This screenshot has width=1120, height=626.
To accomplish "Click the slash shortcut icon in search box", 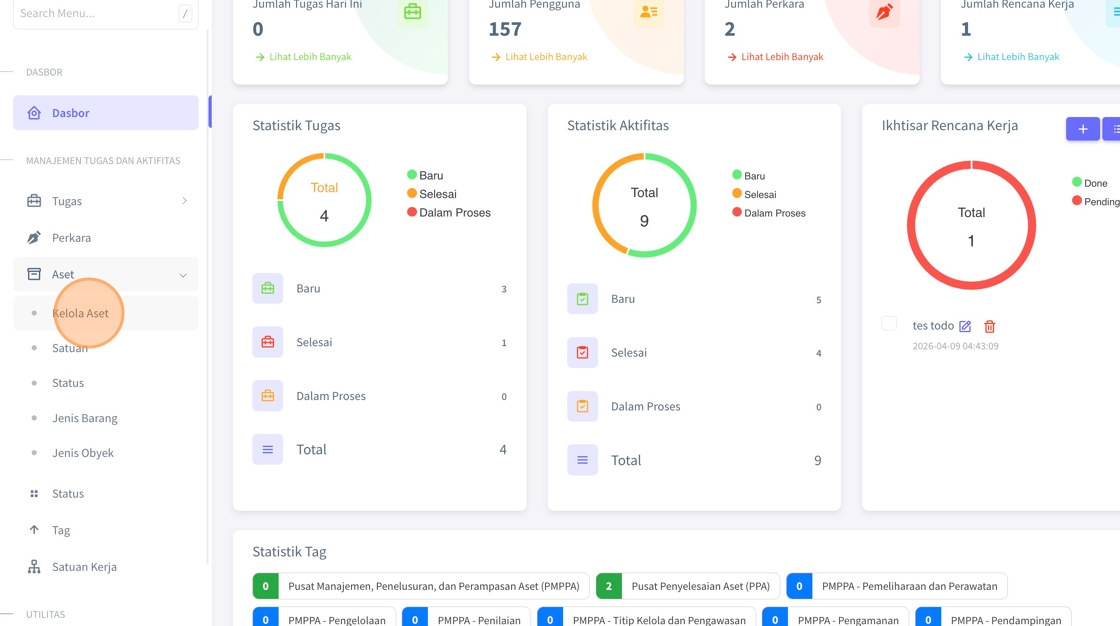I will (x=185, y=13).
